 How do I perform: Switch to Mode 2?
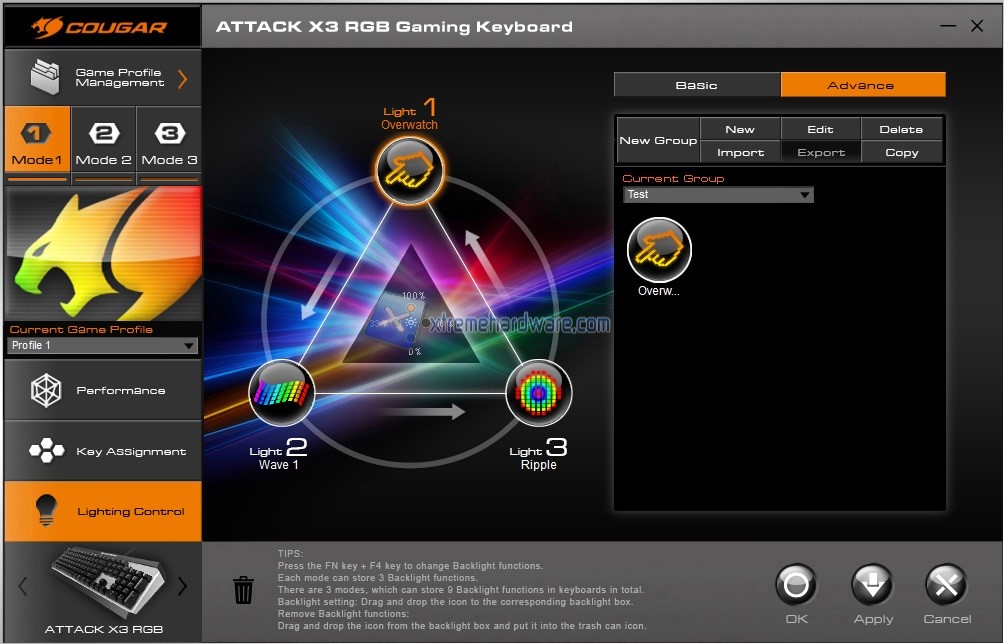[x=104, y=145]
